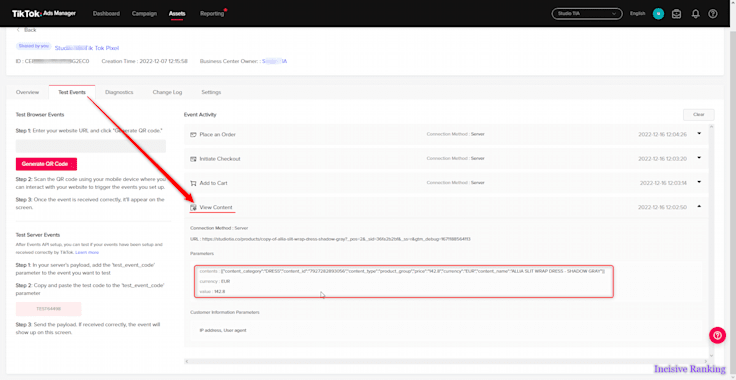736x380 pixels.
Task: Select the timestamp 2022-12-16 12:03:20
Action: 662,159
